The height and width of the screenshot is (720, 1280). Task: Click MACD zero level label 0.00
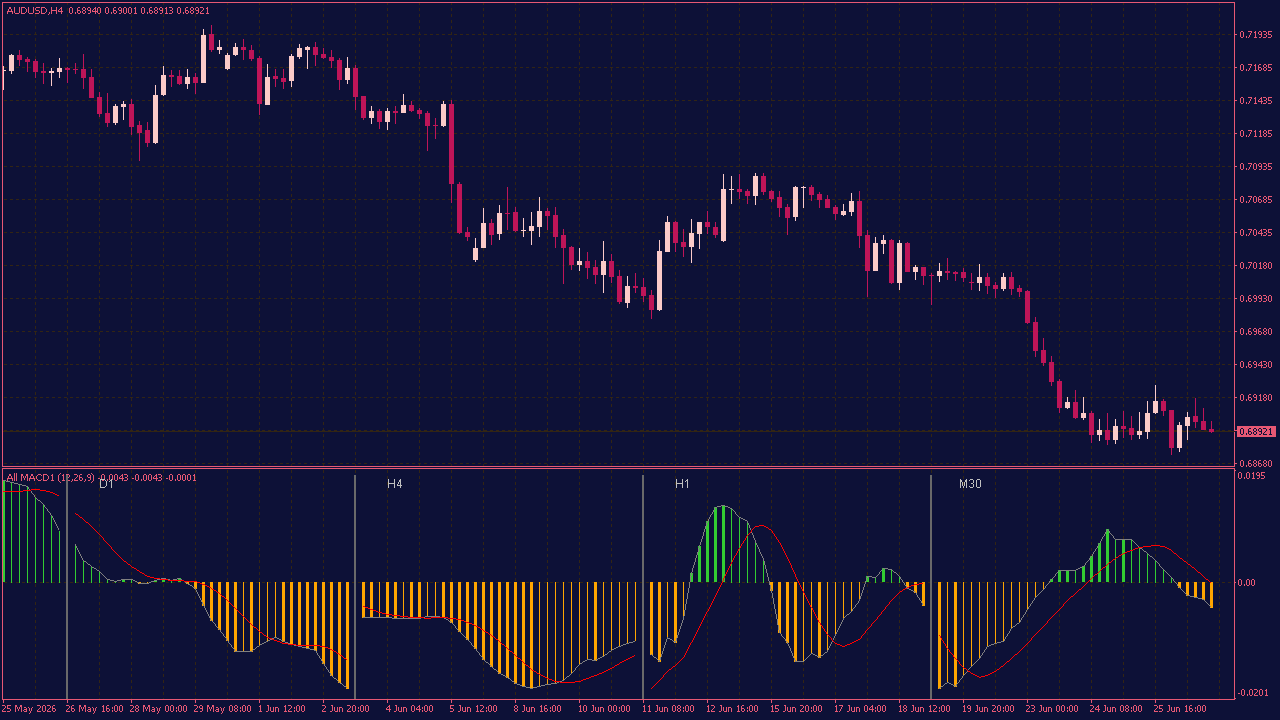[x=1249, y=583]
